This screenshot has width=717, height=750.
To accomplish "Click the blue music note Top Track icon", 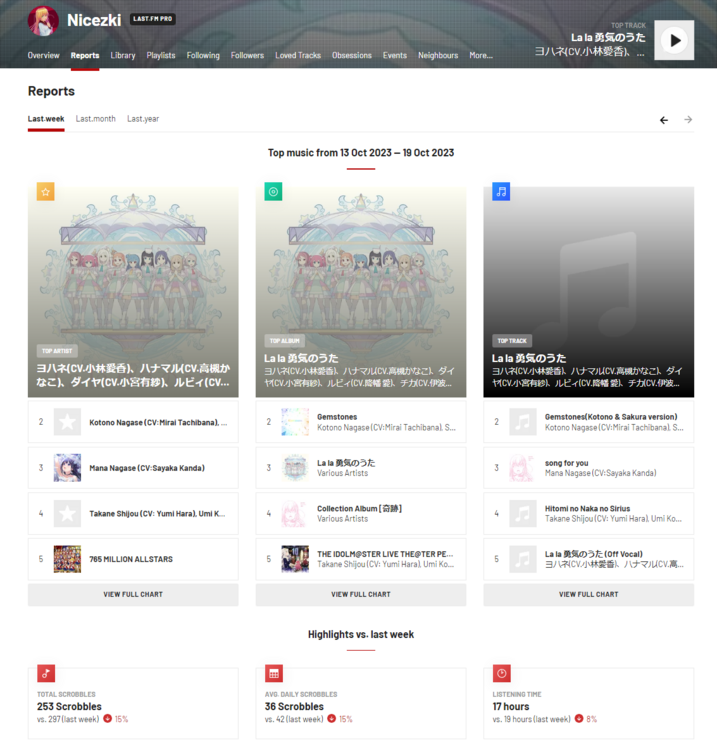I will [x=501, y=191].
